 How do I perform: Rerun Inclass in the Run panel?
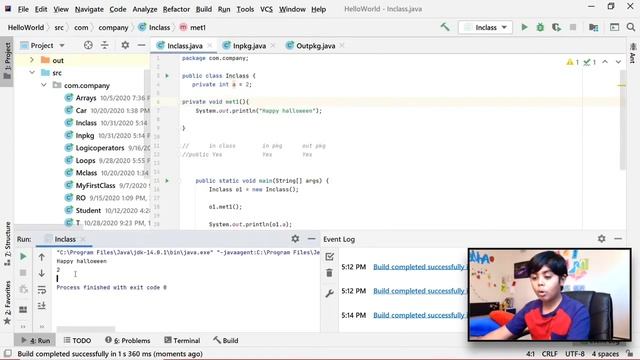(23, 256)
